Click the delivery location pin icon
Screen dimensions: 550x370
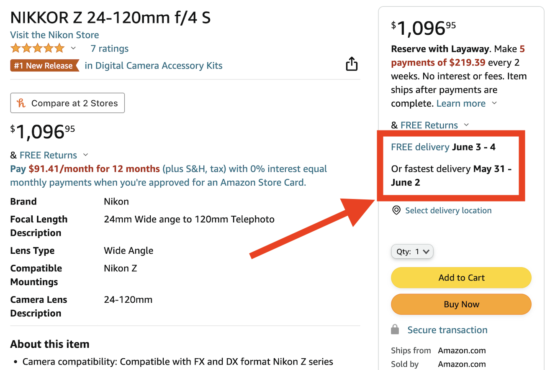coord(396,210)
